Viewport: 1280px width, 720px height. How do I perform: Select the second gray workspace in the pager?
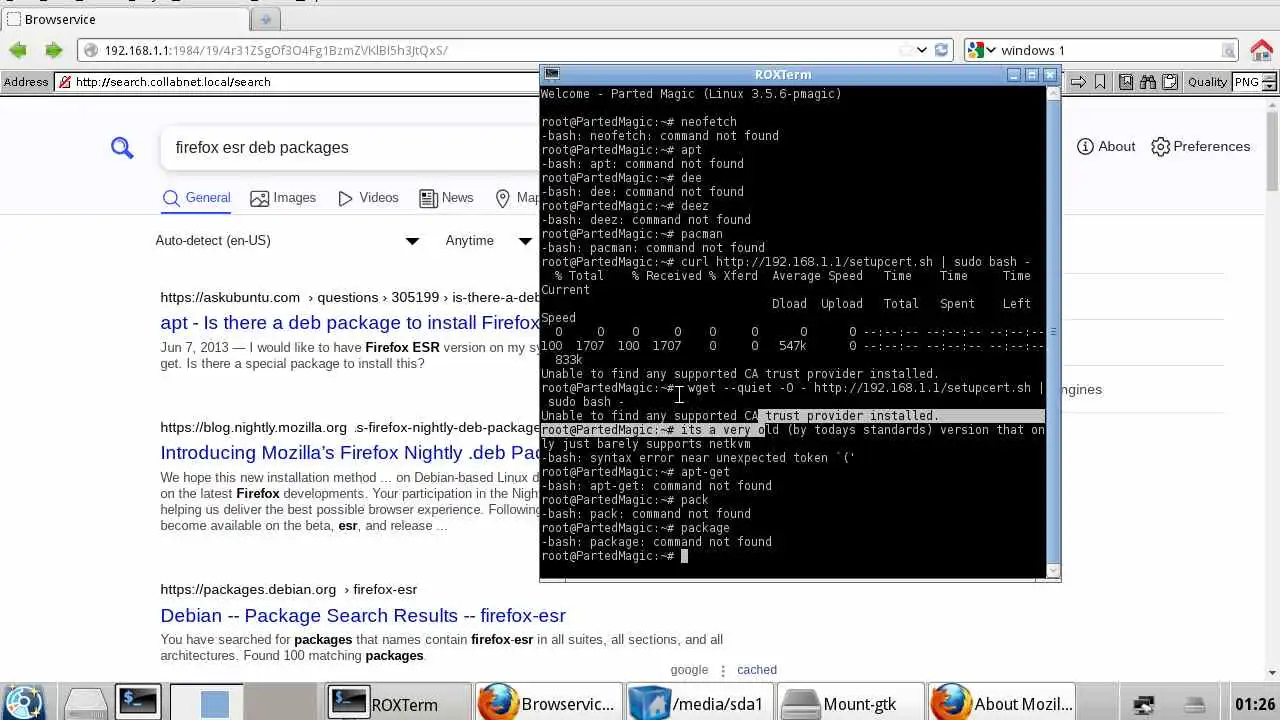pyautogui.click(x=281, y=704)
